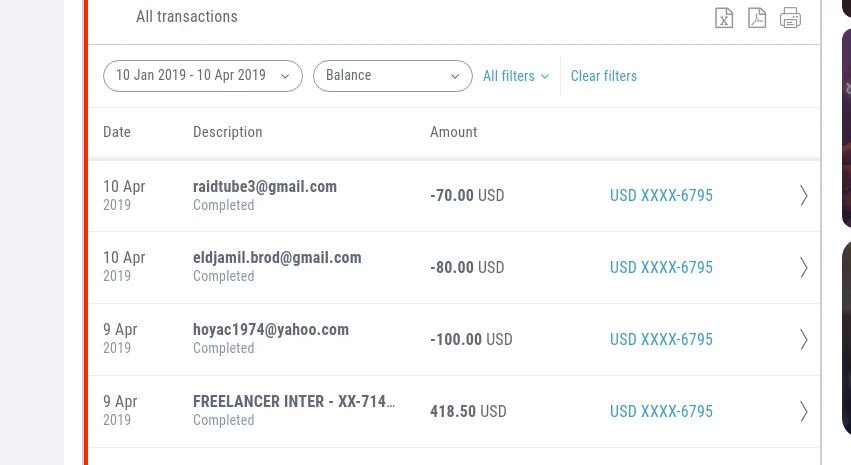
Task: Open USD XXXX-6795 link for -70.00 payment
Action: click(661, 196)
